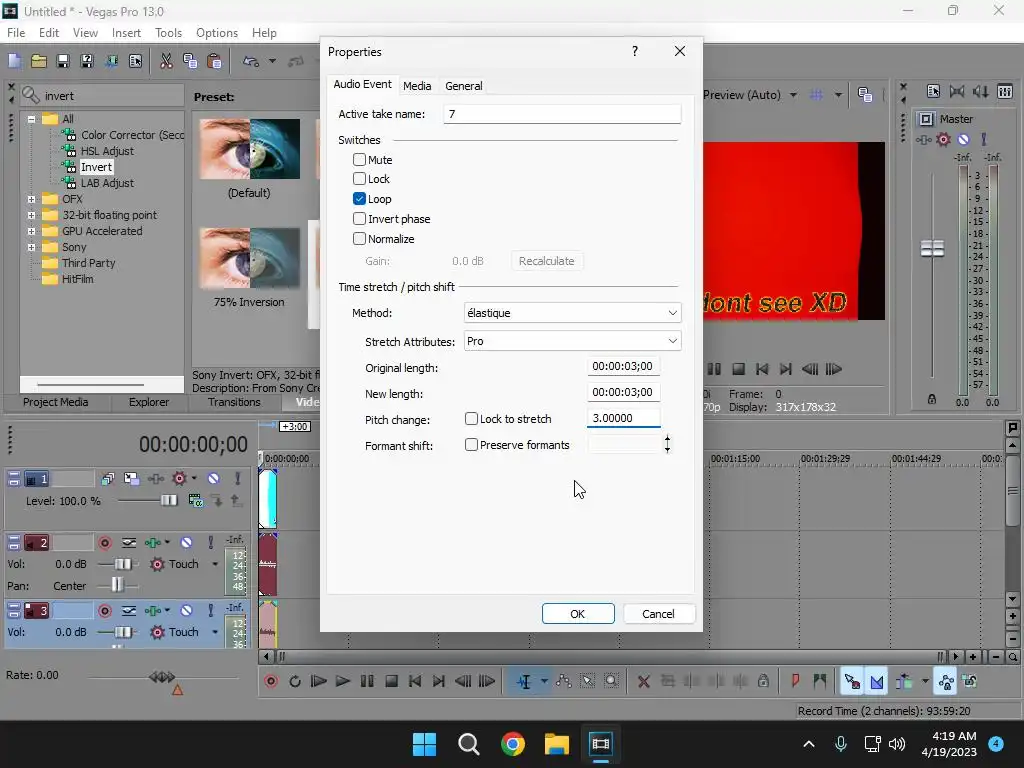The width and height of the screenshot is (1024, 768).
Task: Click the Paste clipboard toolbar icon
Action: tap(214, 61)
